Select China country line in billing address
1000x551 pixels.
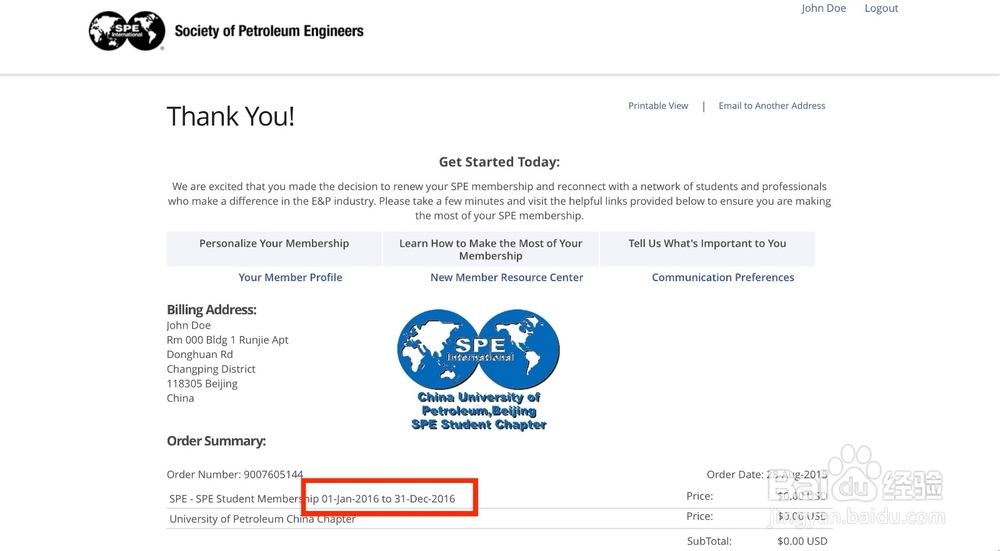click(180, 399)
